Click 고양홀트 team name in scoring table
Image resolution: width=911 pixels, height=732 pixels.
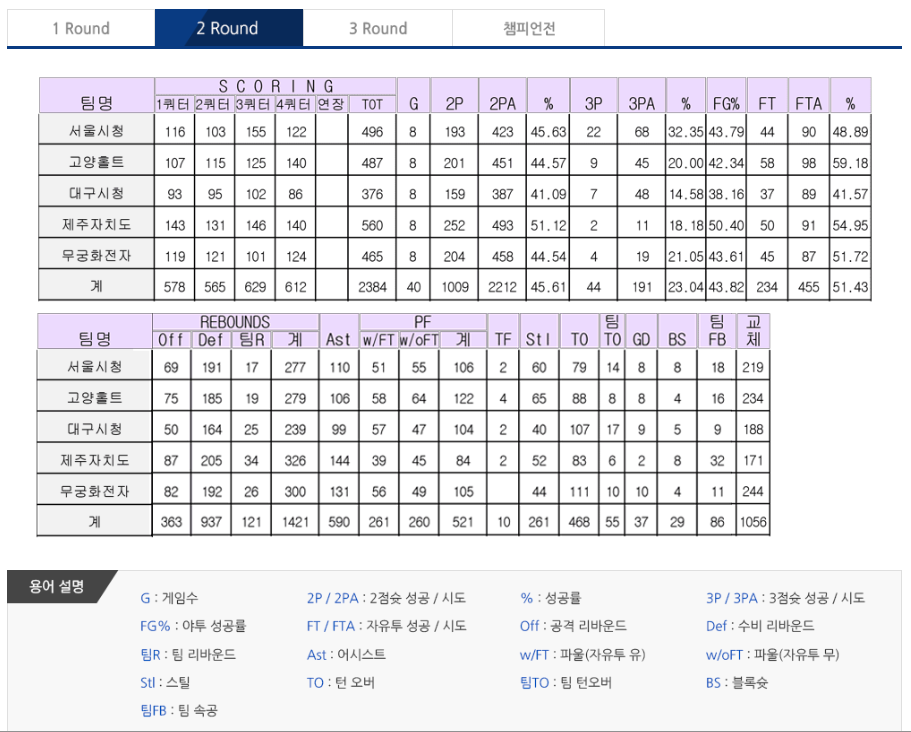click(x=96, y=162)
